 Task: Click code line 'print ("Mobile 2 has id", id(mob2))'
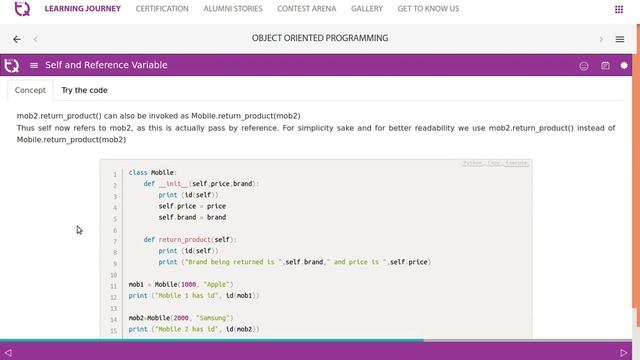(194, 329)
